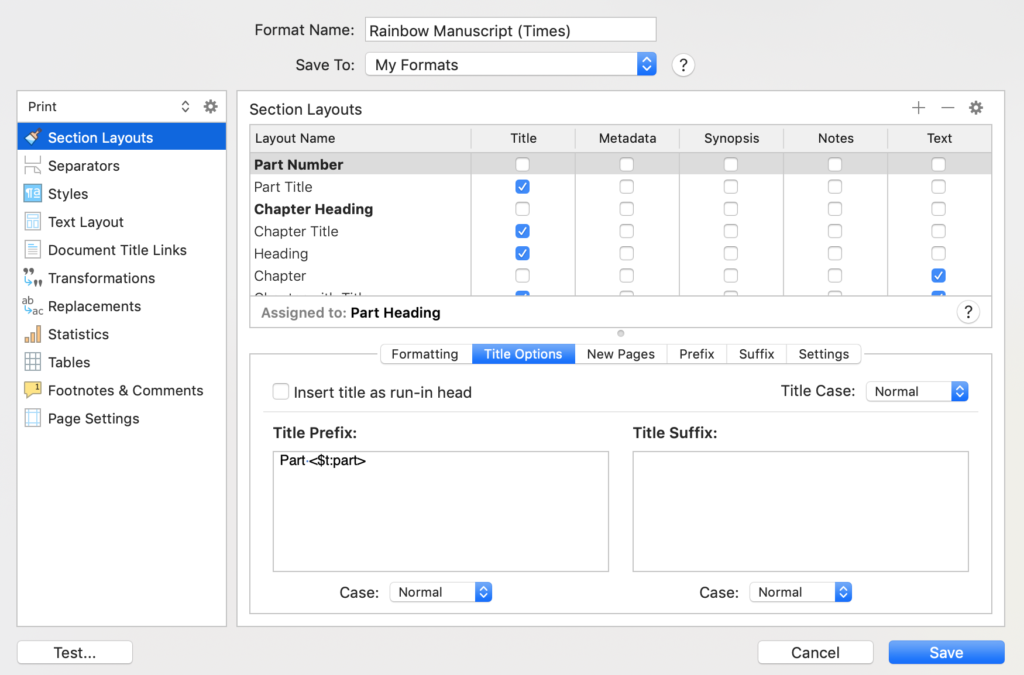The image size is (1024, 675).
Task: Remove selected layout with minus button
Action: [948, 108]
